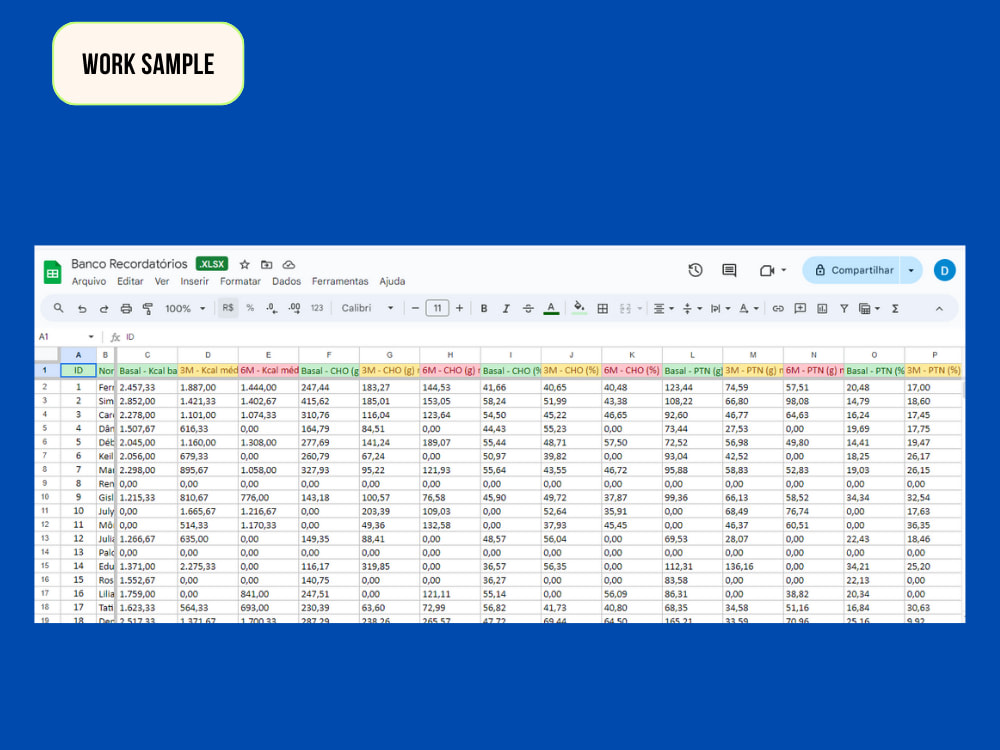
Task: Click the font size field 11
Action: 438,308
